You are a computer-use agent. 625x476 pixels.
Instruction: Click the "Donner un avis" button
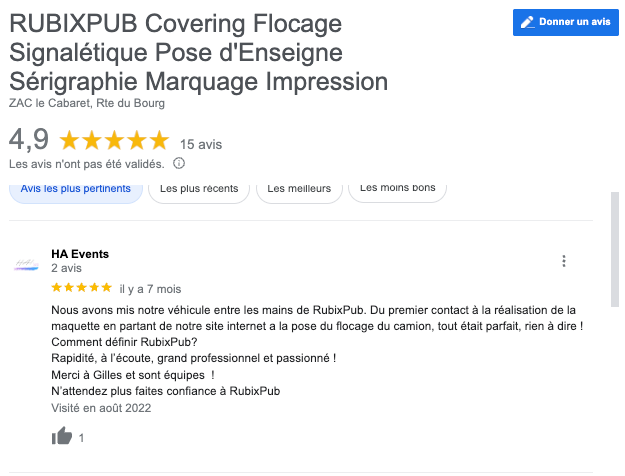coord(565,23)
